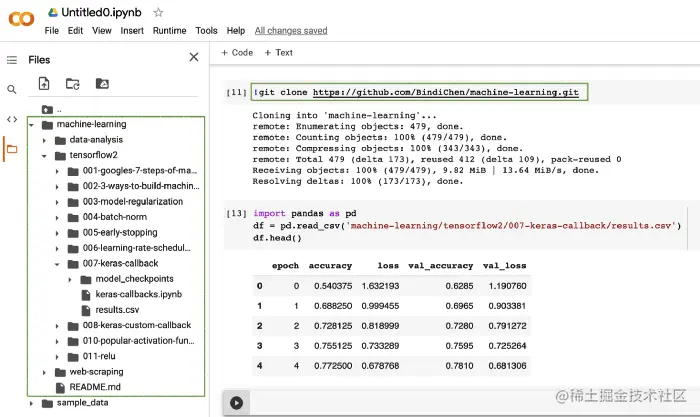This screenshot has height=417, width=700.
Task: Click the Google Drive icon beside the notebook title
Action: pos(53,13)
